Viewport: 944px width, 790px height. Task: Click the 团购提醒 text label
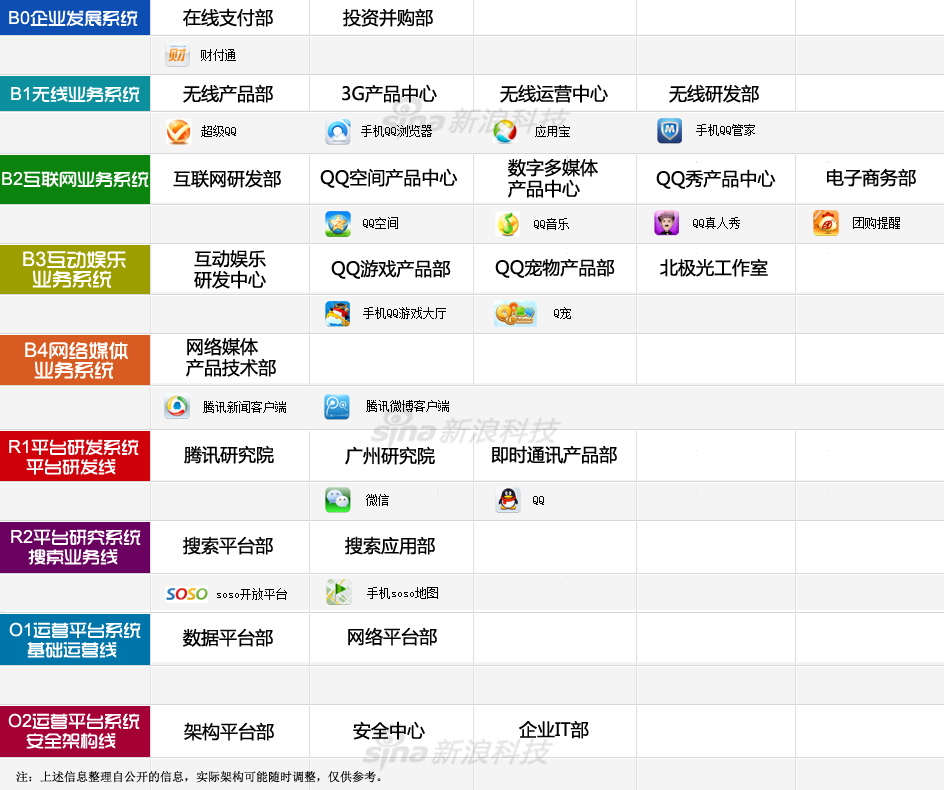(877, 223)
